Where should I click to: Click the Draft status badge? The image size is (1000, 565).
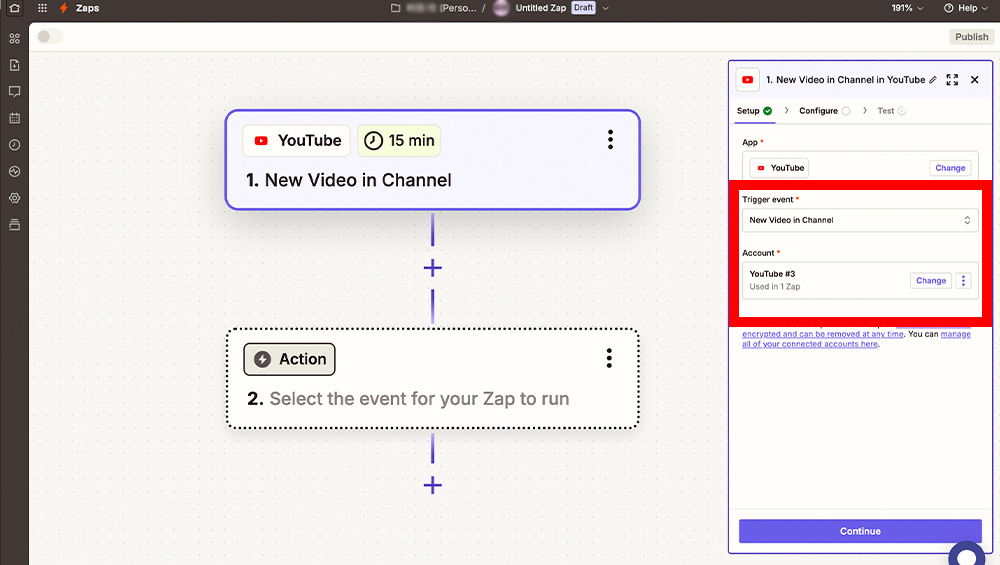pos(583,8)
